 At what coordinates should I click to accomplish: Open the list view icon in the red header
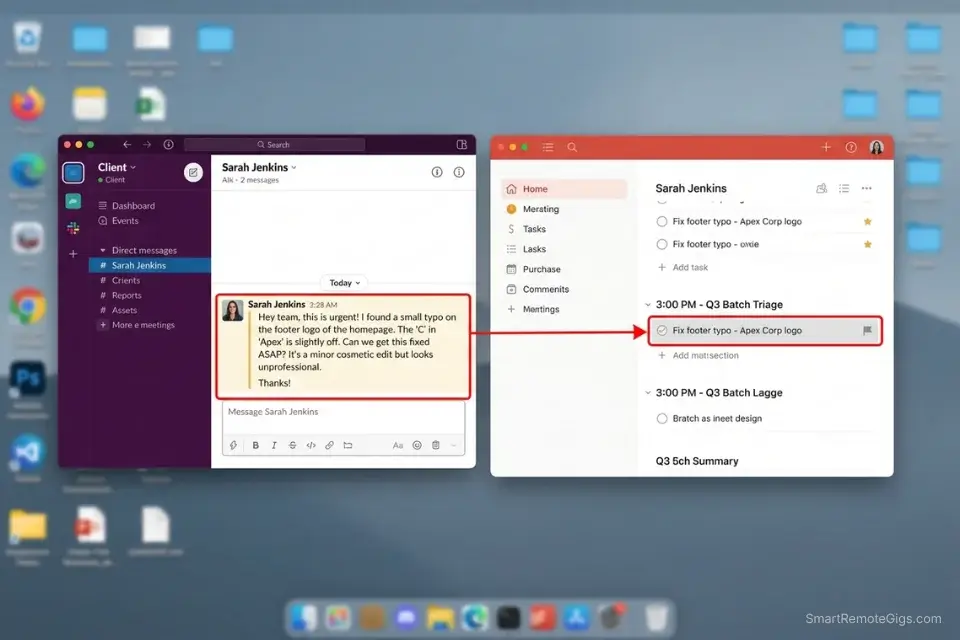[x=548, y=147]
